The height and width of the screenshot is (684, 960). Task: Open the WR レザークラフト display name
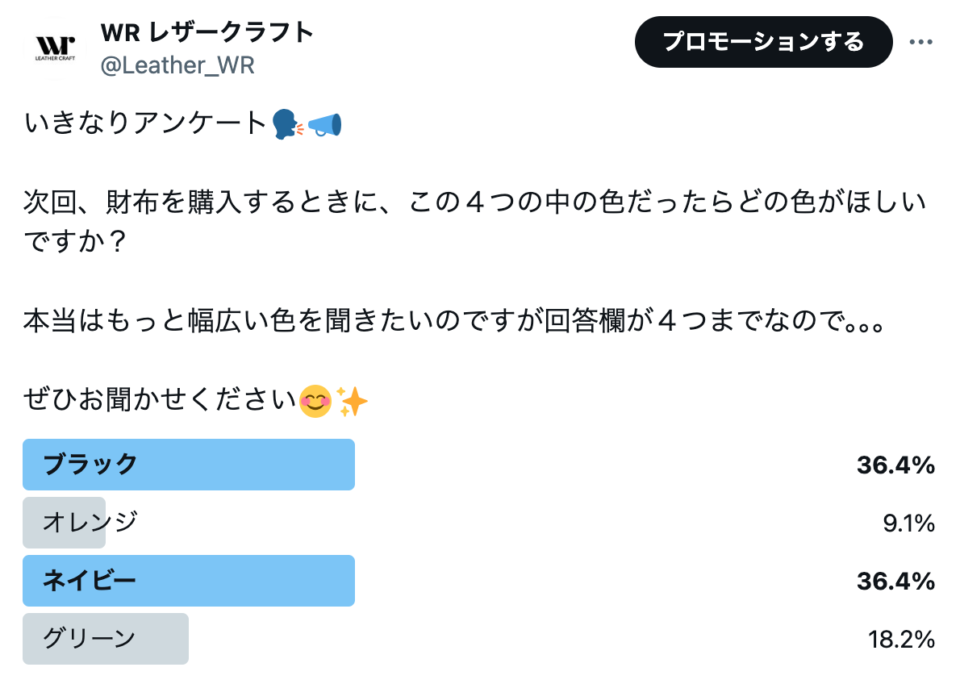point(207,32)
